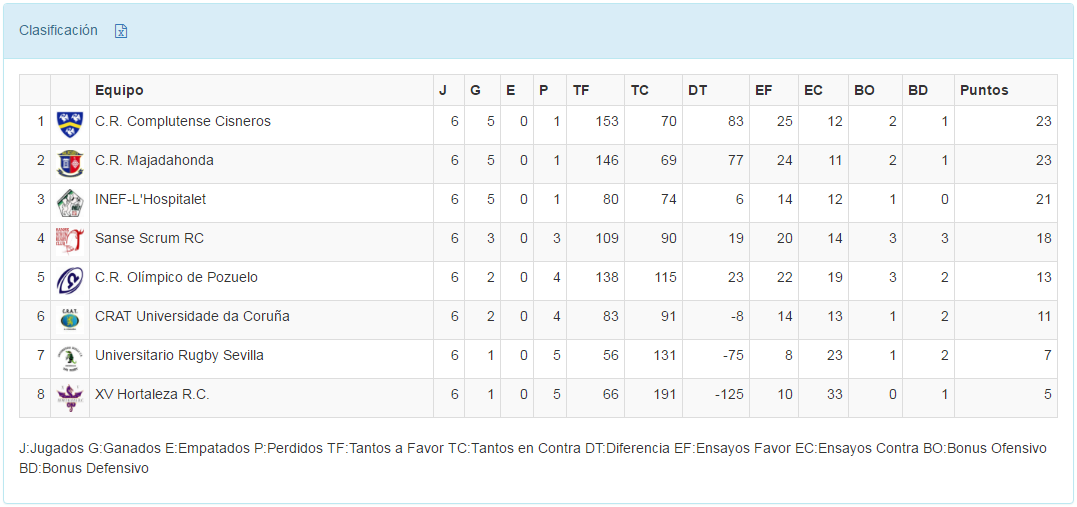This screenshot has width=1077, height=507.
Task: Click the INEF-L'Hospitalet team logo
Action: tap(69, 202)
